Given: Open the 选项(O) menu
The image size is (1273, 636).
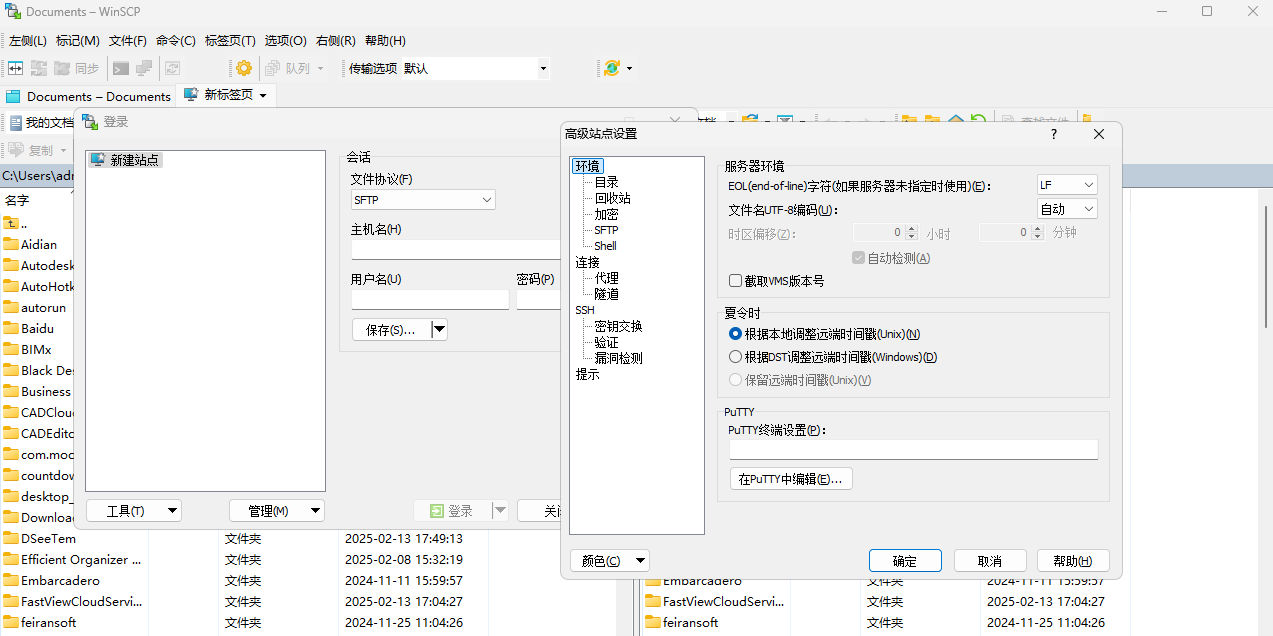Looking at the screenshot, I should click(x=284, y=40).
